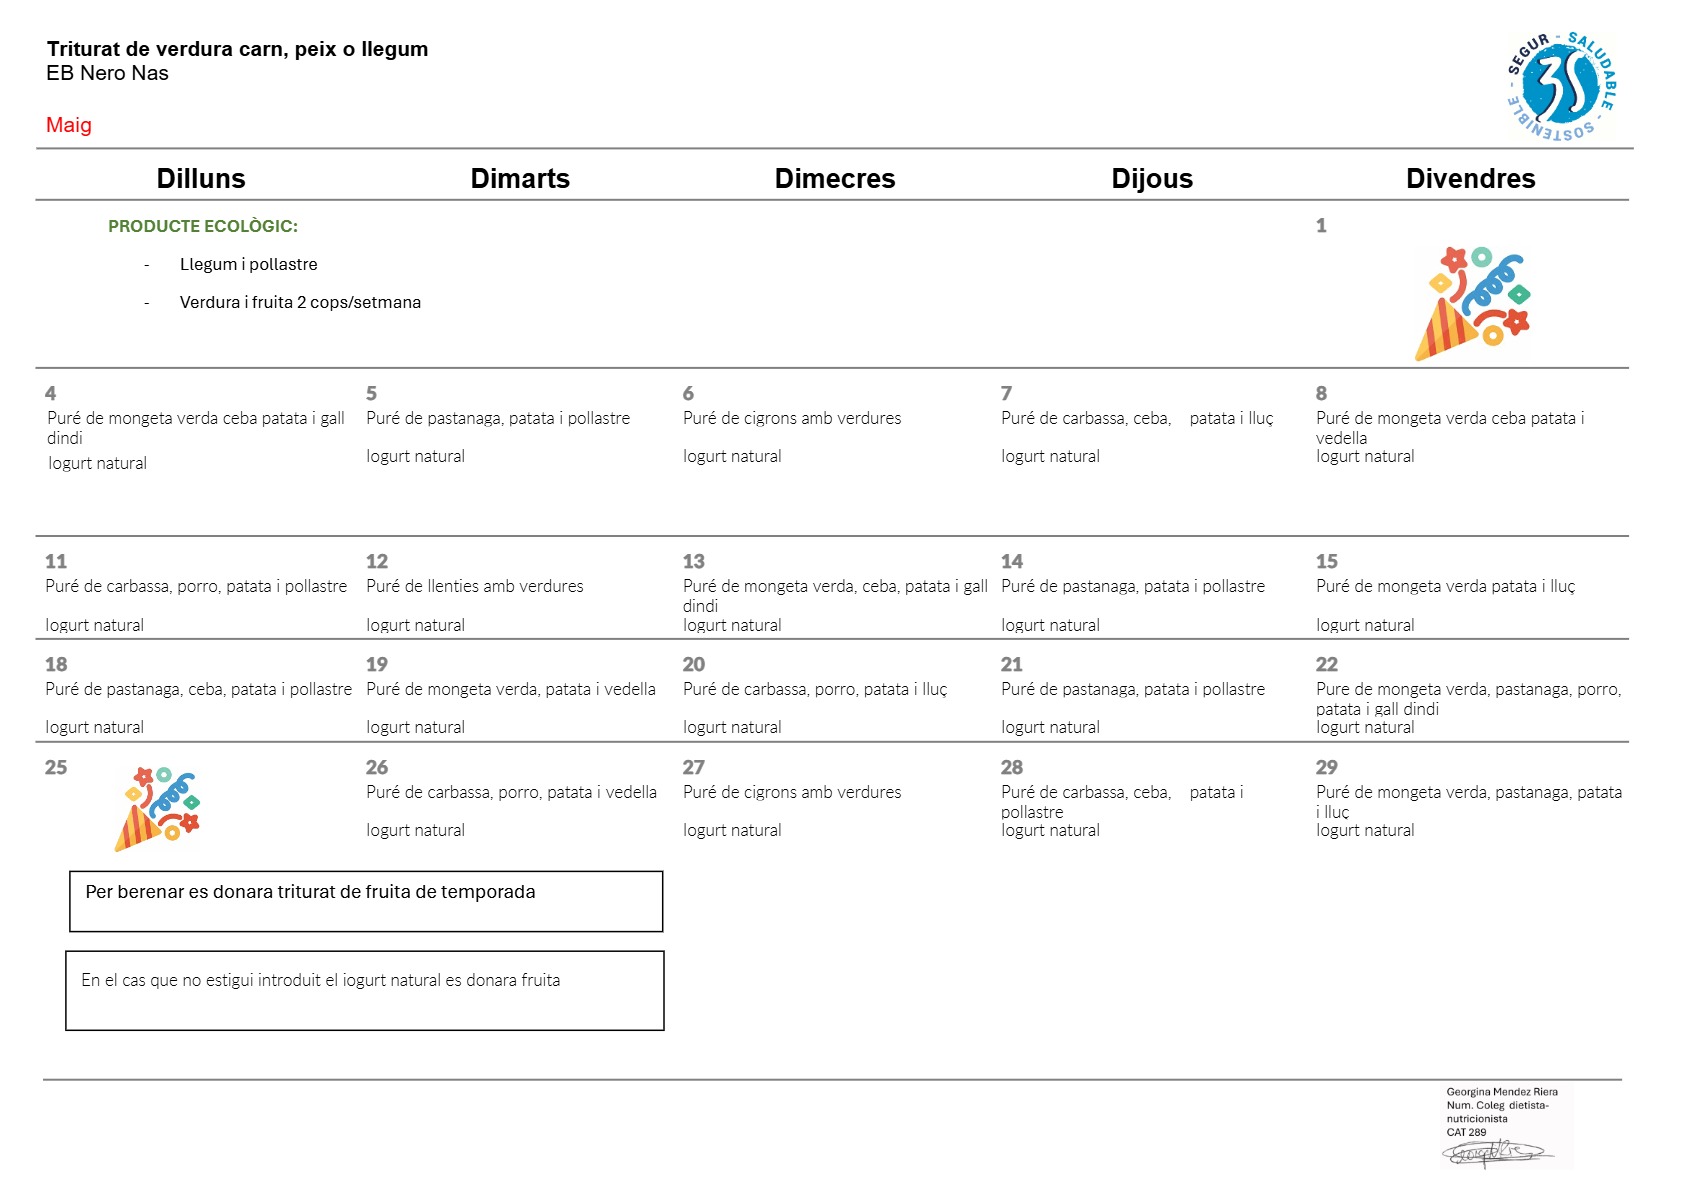Click the day 6 cigrons amb verdures entry
1683x1190 pixels.
792,418
